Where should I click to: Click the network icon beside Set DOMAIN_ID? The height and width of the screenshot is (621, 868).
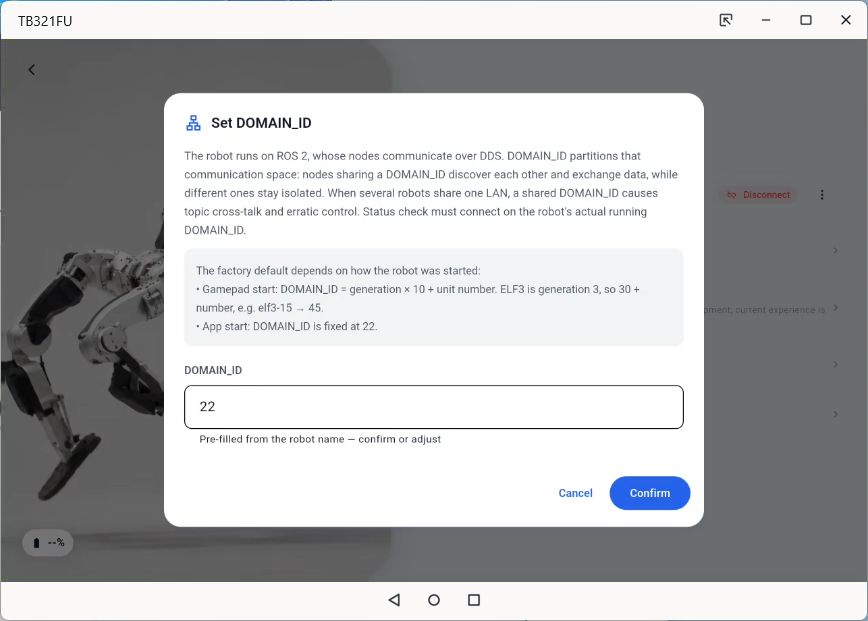(x=193, y=123)
